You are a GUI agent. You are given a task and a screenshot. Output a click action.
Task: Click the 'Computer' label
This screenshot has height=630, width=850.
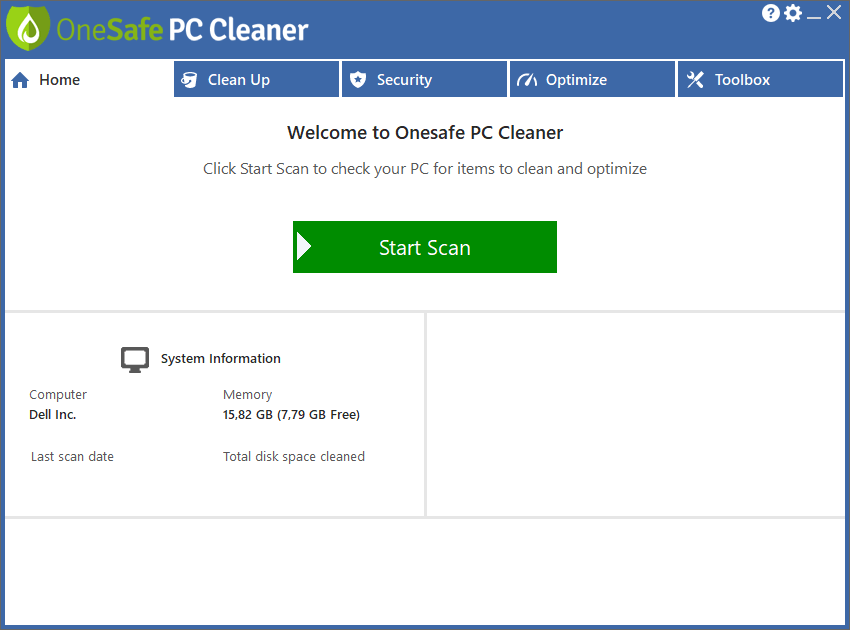[x=58, y=395]
